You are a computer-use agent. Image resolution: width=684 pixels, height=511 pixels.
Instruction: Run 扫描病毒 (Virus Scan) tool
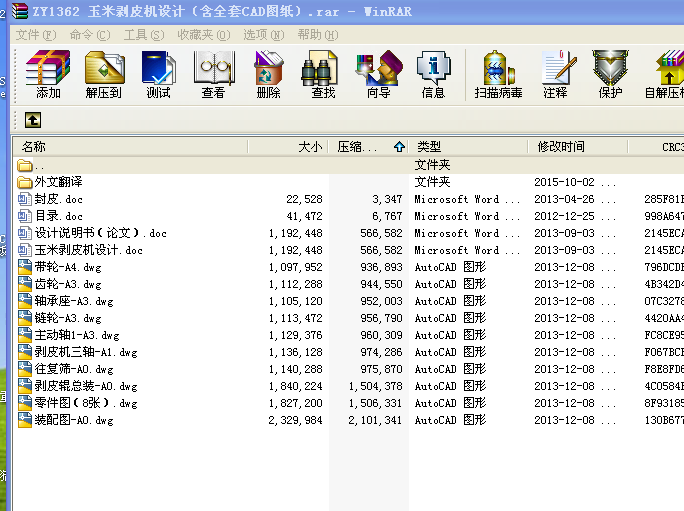pyautogui.click(x=498, y=74)
